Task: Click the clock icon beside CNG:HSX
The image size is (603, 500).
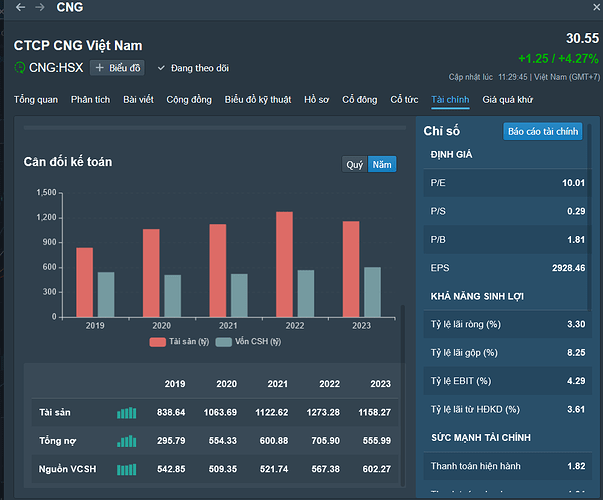Action: coord(20,68)
